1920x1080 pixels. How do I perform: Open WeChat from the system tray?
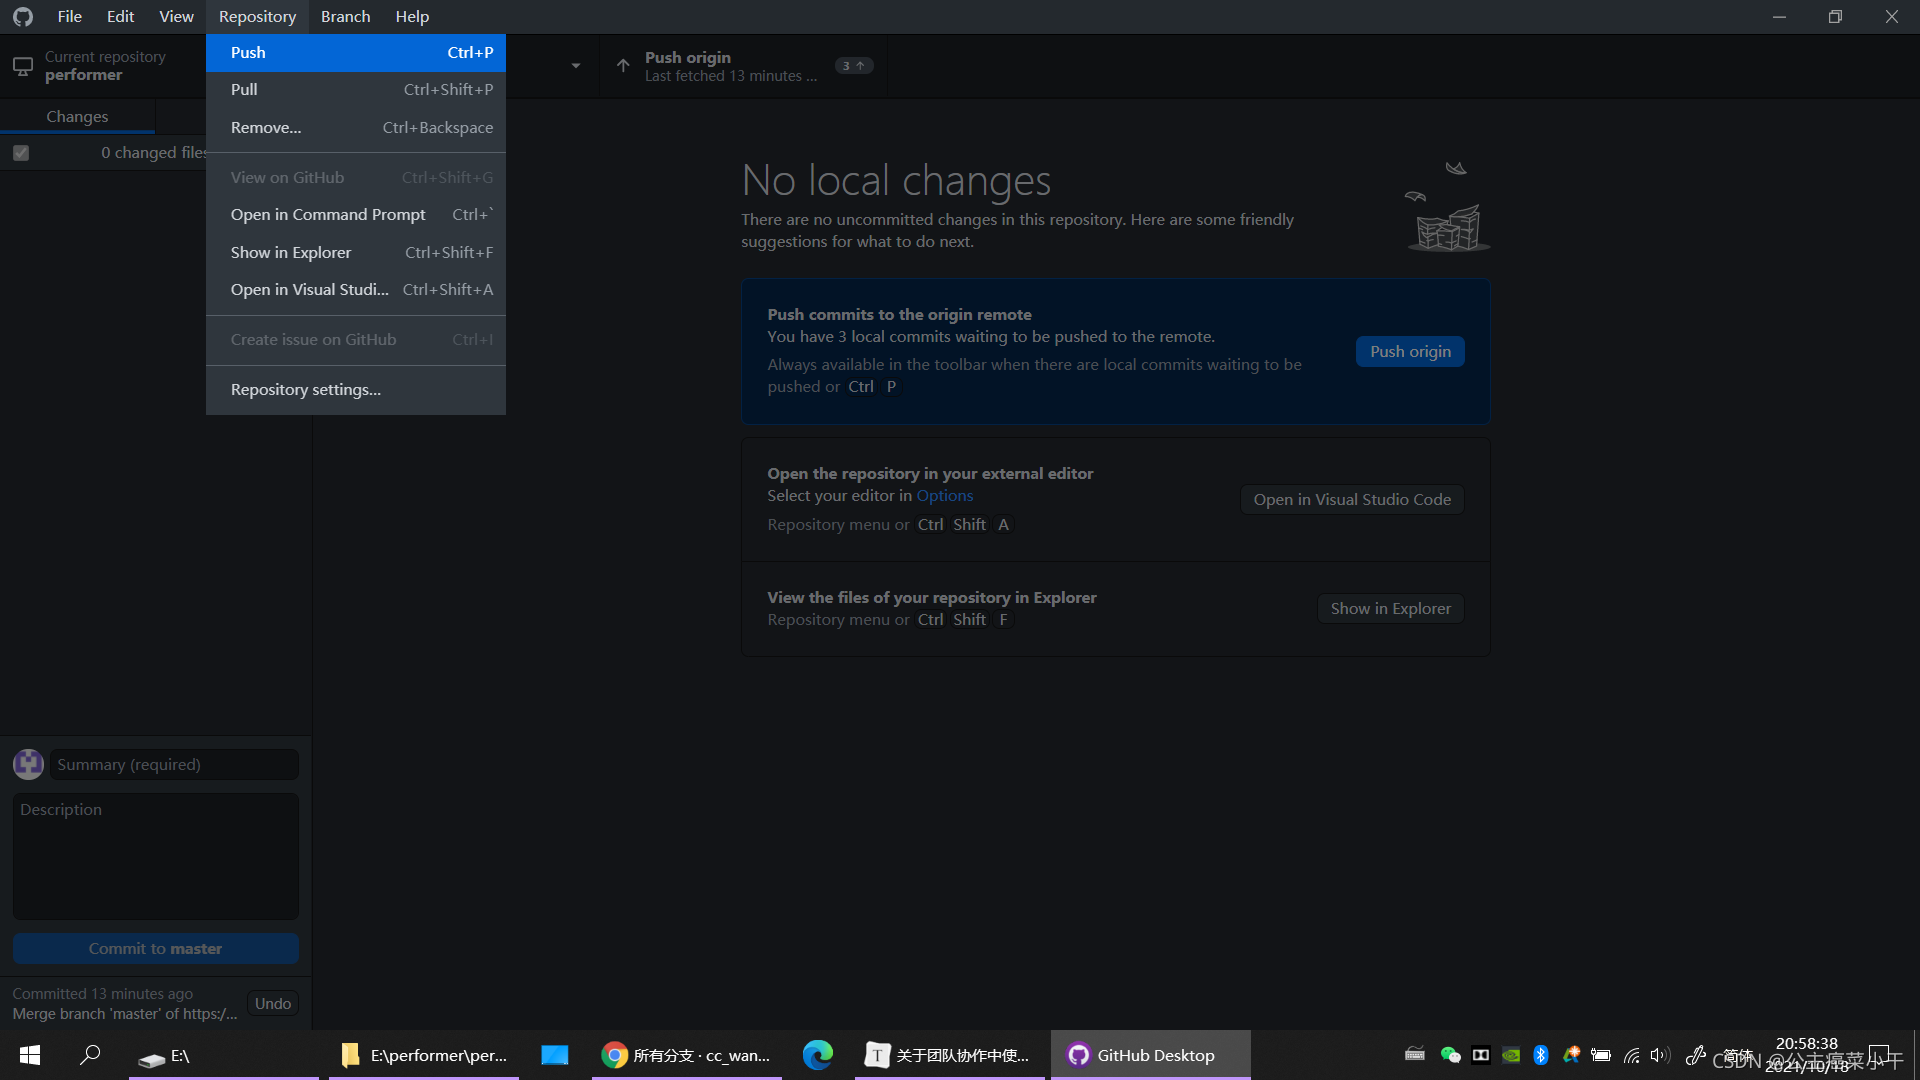click(x=1450, y=1054)
